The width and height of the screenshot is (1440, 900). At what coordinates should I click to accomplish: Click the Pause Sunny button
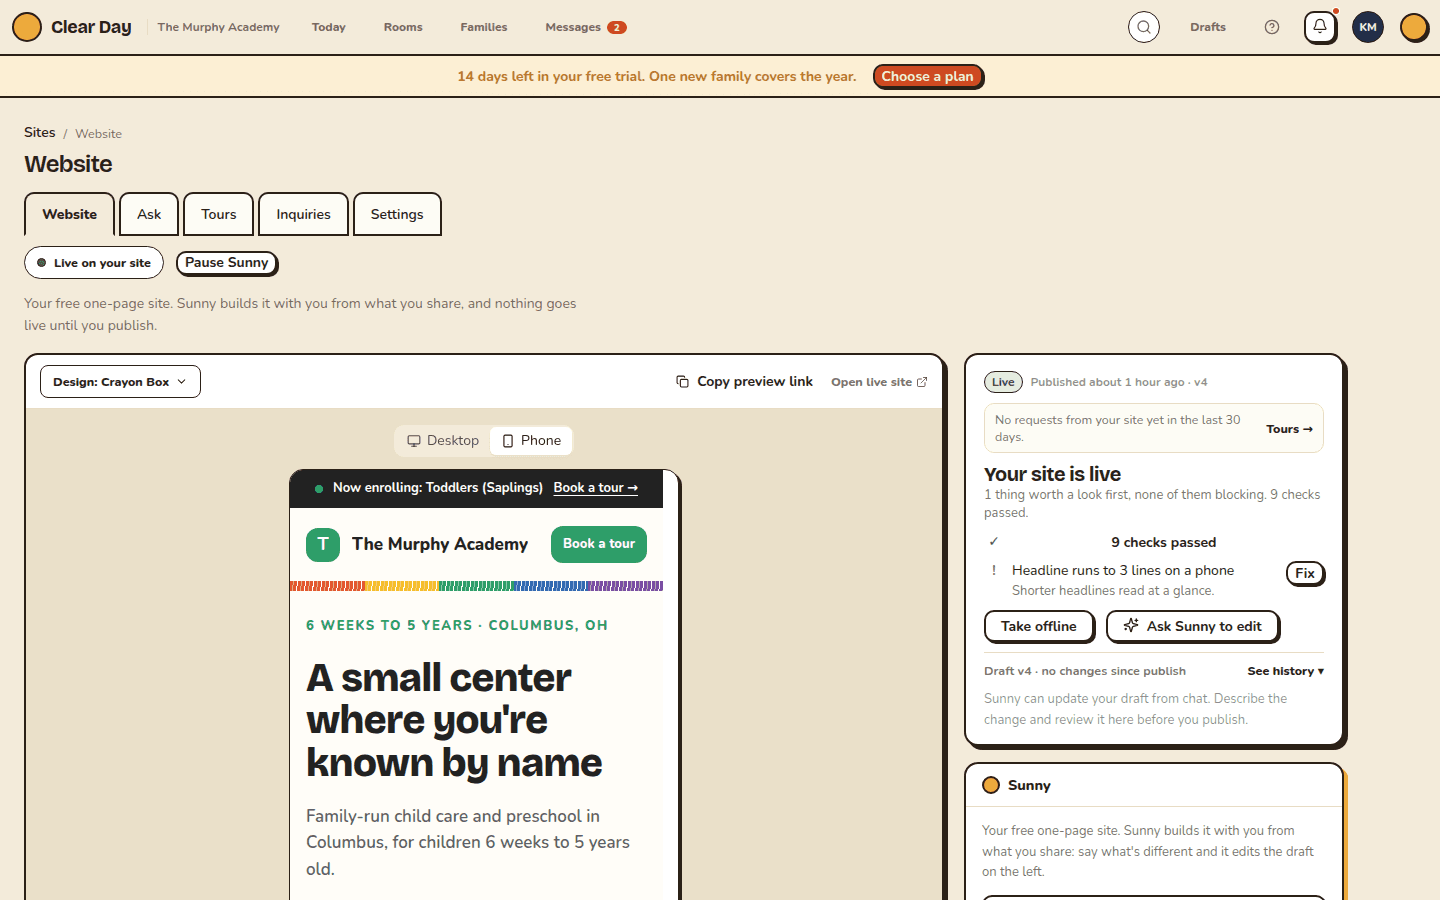pos(227,263)
